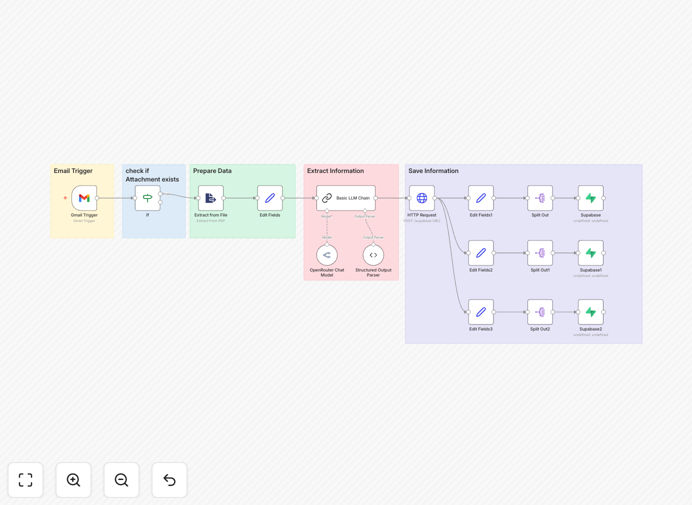Select the Structured Output Parser node
The image size is (692, 505).
pos(373,255)
